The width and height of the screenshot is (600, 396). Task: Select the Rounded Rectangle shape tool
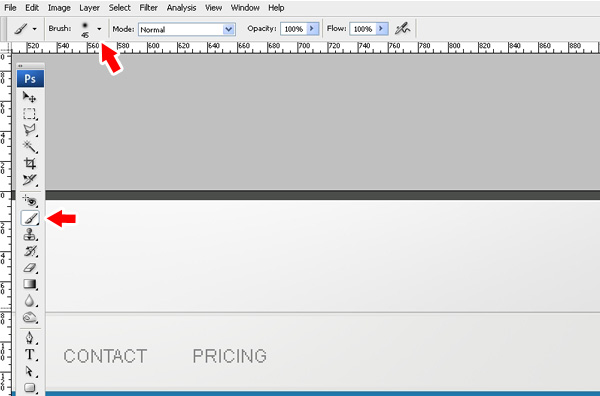(x=29, y=388)
